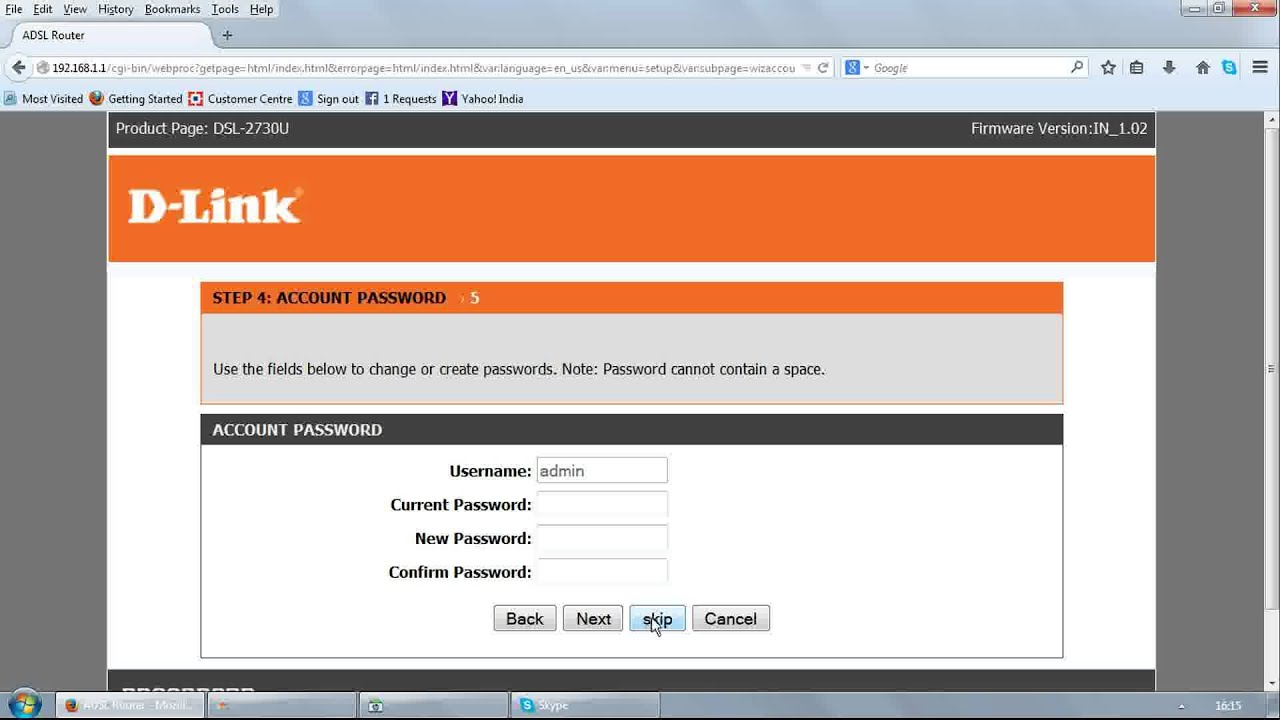Image resolution: width=1280 pixels, height=720 pixels.
Task: Switch to Skype taskbar item
Action: coord(585,705)
